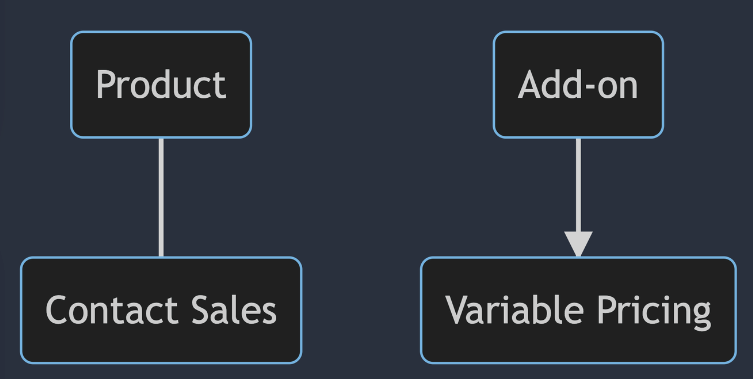This screenshot has width=753, height=379.
Task: Click the "Add-on" text label
Action: tap(578, 85)
